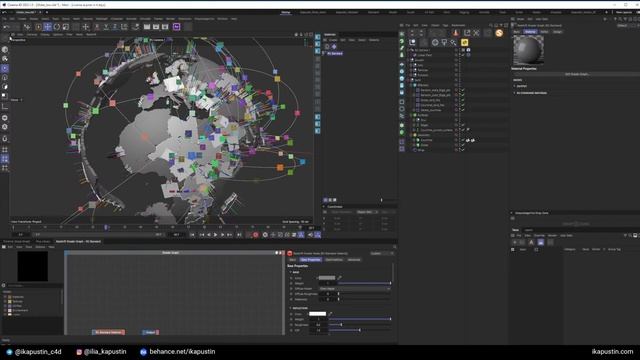Click the black preview thumbnail in shader graph
640x360 pixels.
[x=33, y=266]
